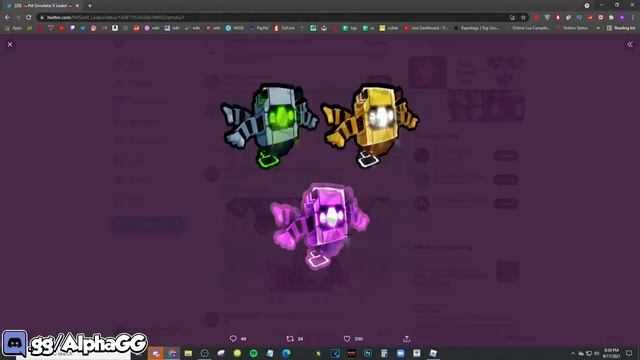Open a new browser tab

[90, 6]
